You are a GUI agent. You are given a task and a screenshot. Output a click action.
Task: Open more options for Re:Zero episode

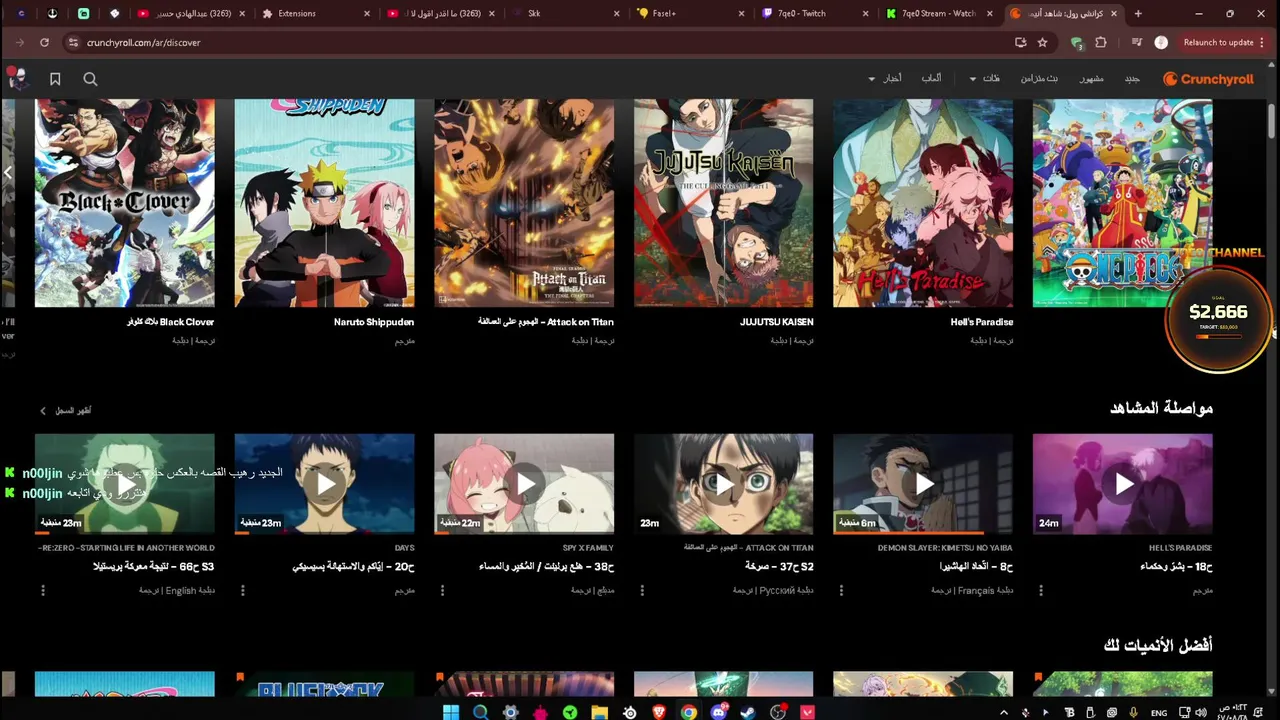[43, 591]
